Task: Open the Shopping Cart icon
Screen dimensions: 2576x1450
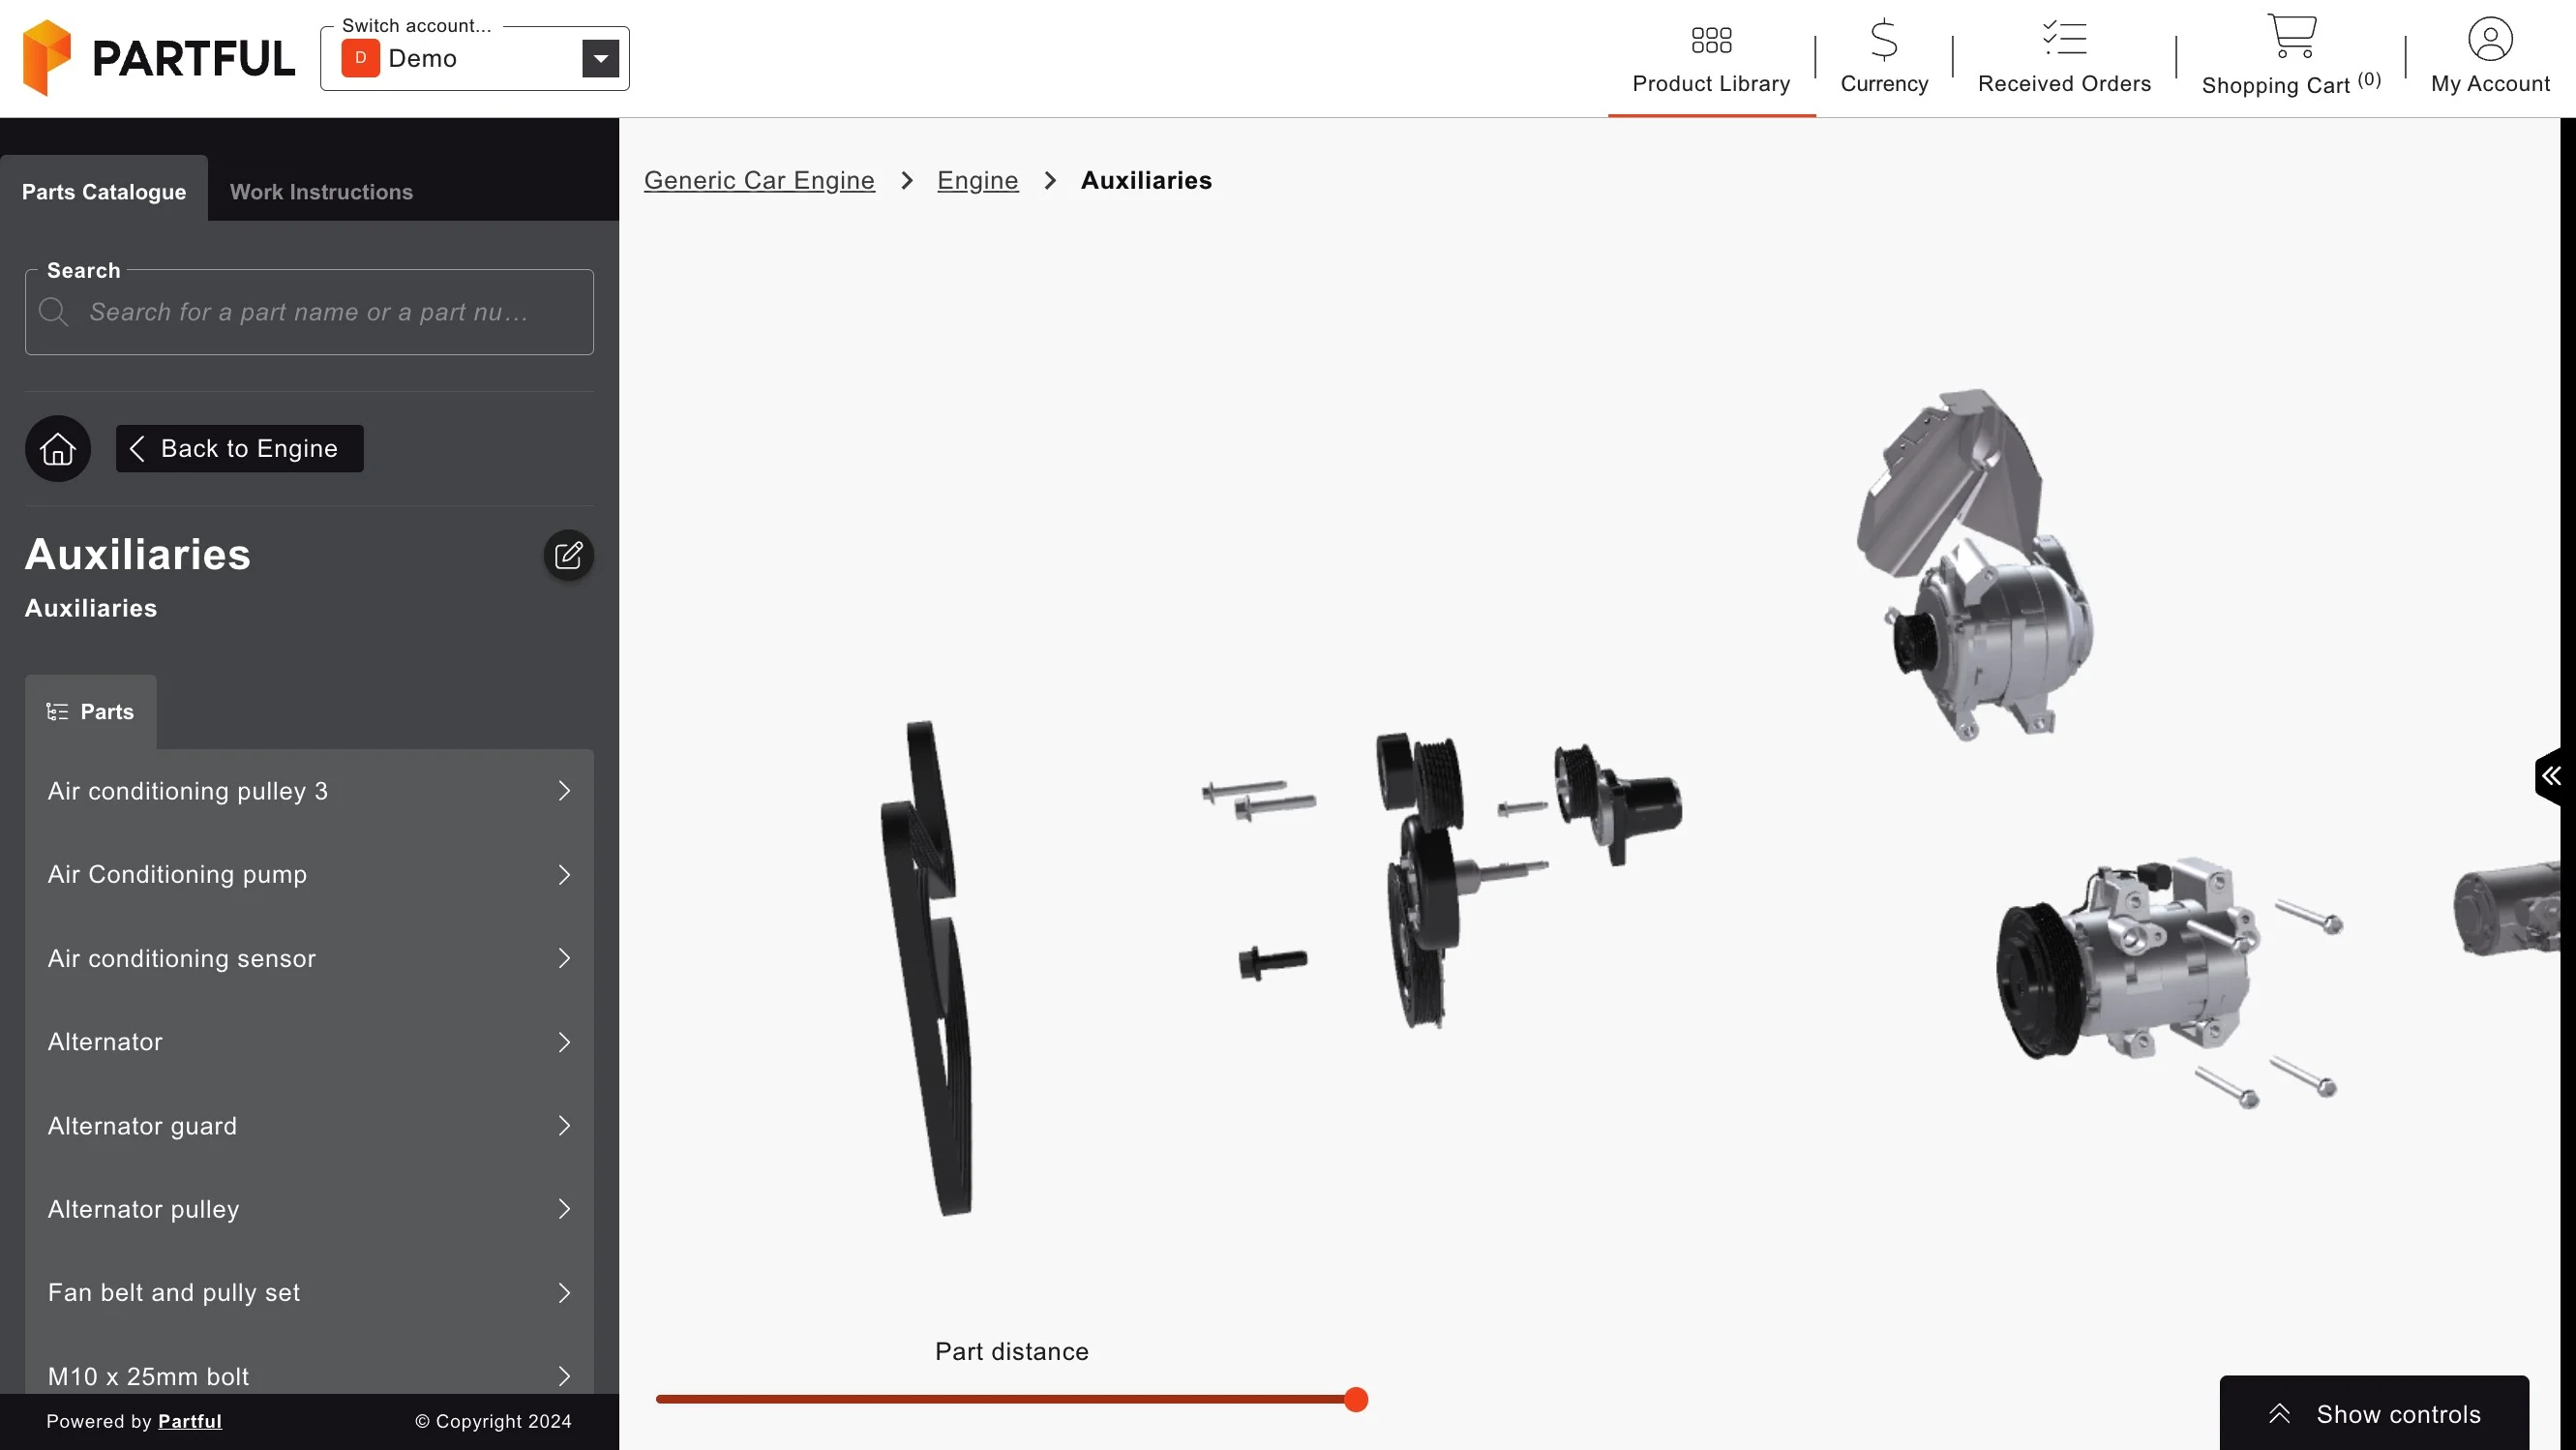Action: click(x=2291, y=36)
